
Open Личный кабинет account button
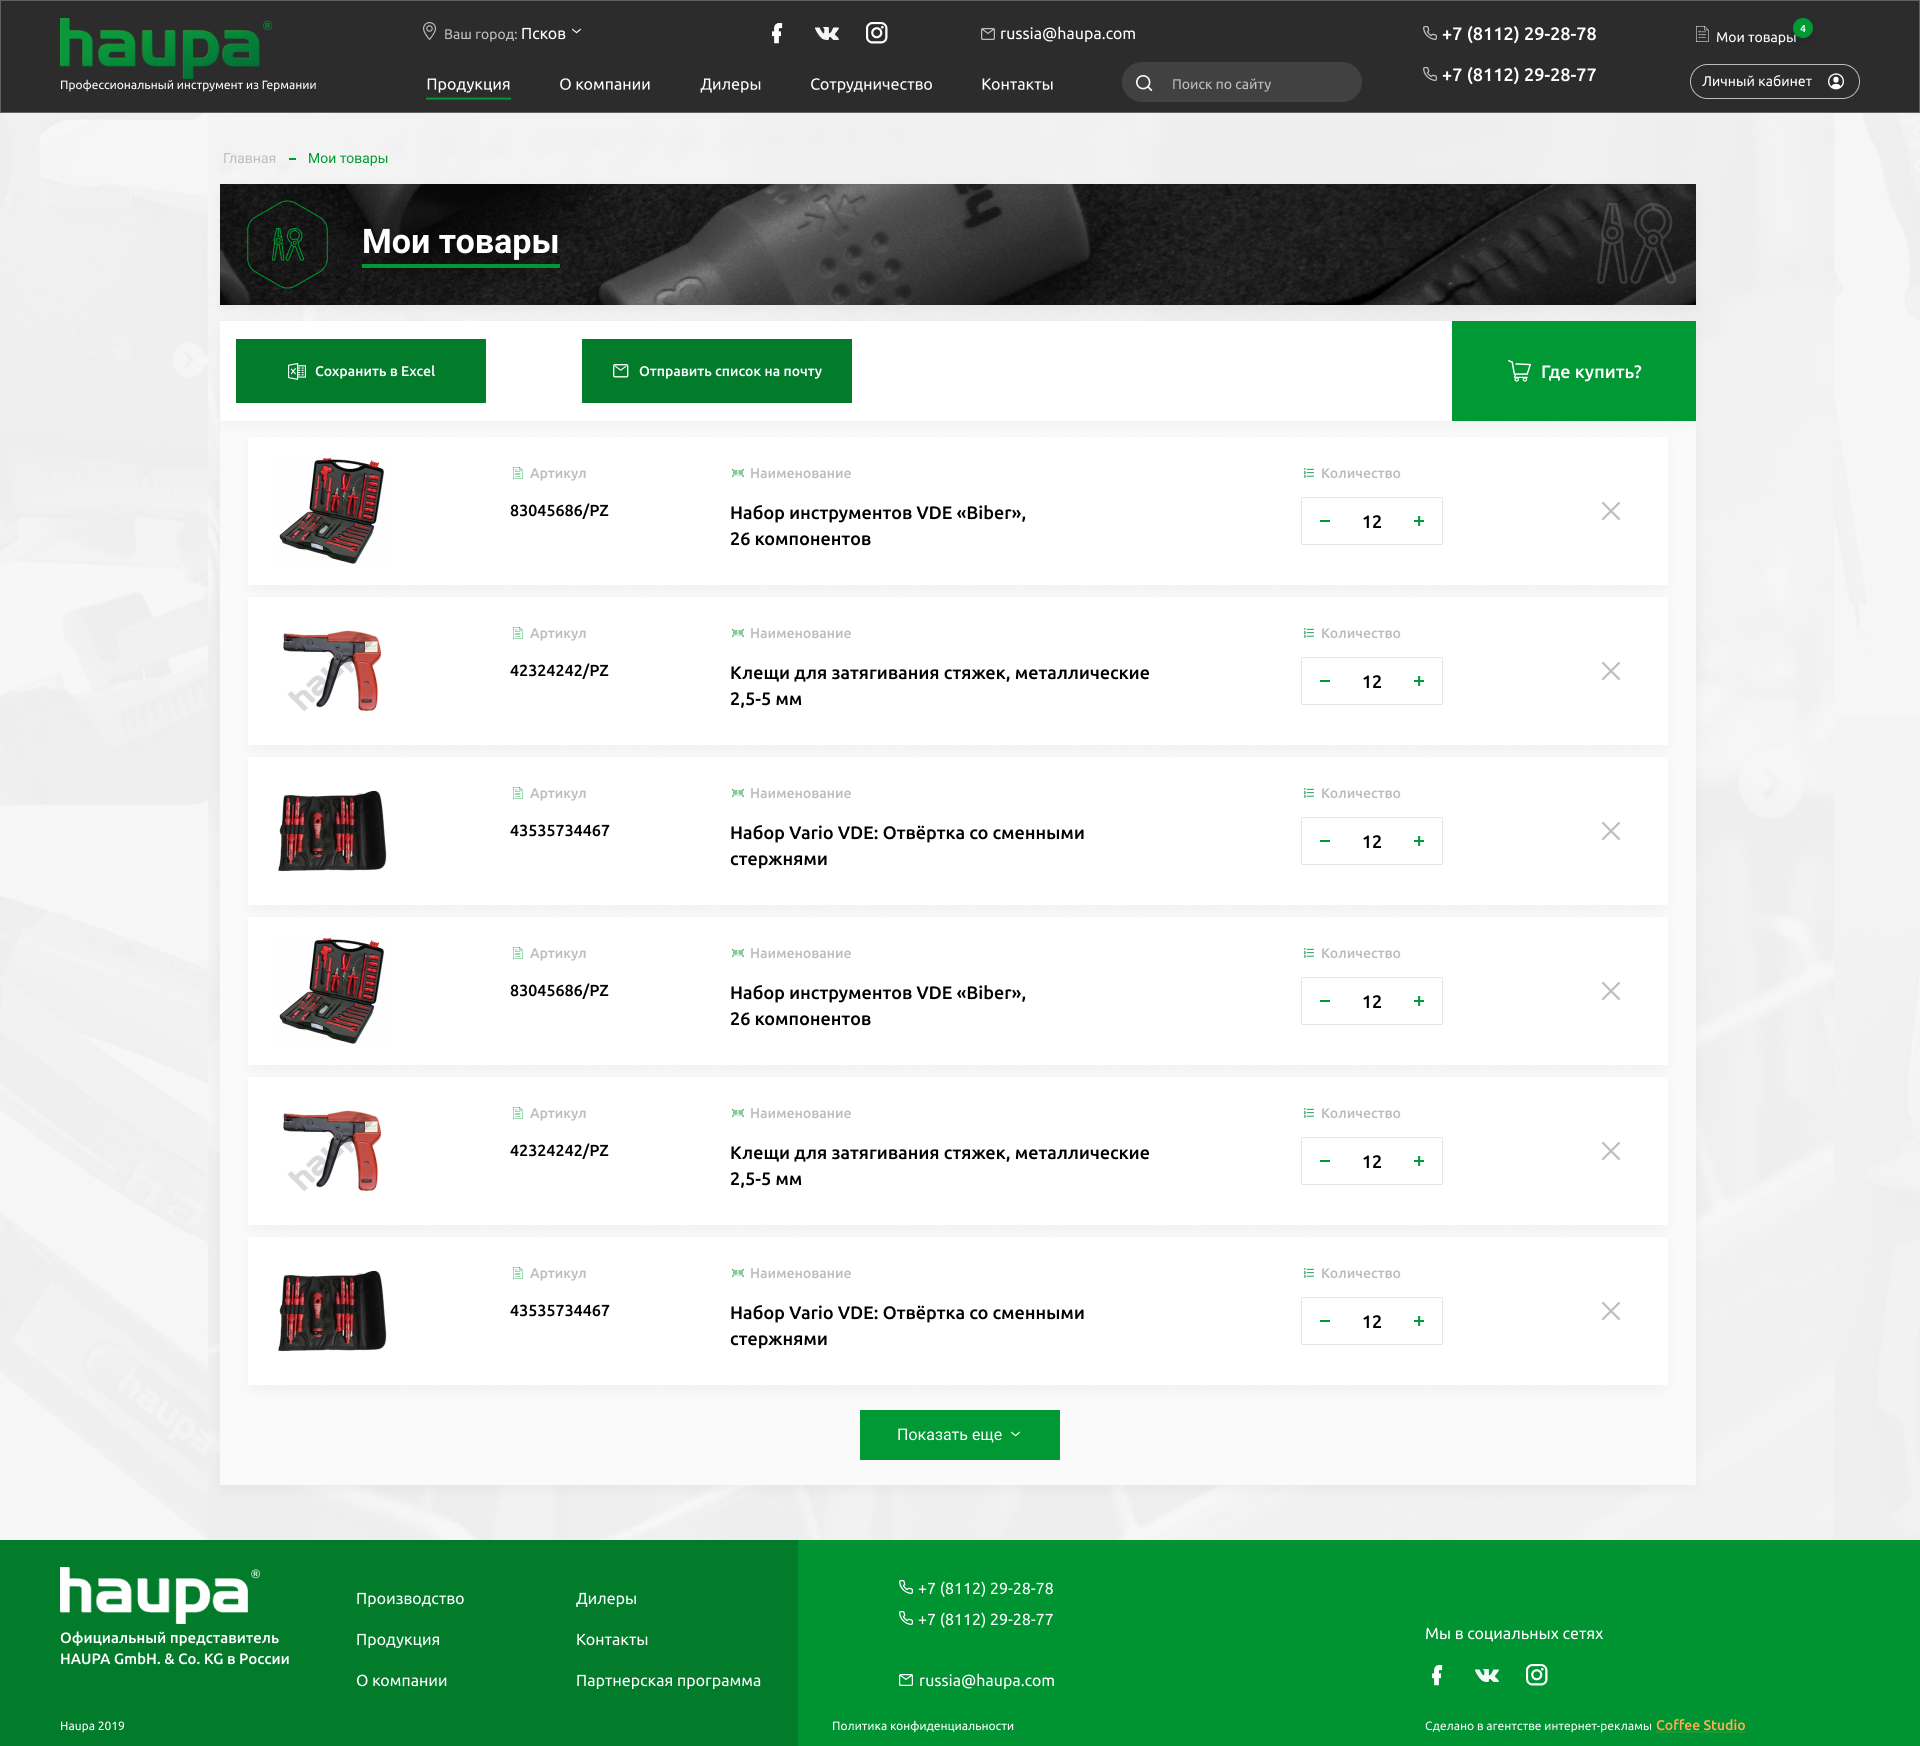click(1773, 81)
